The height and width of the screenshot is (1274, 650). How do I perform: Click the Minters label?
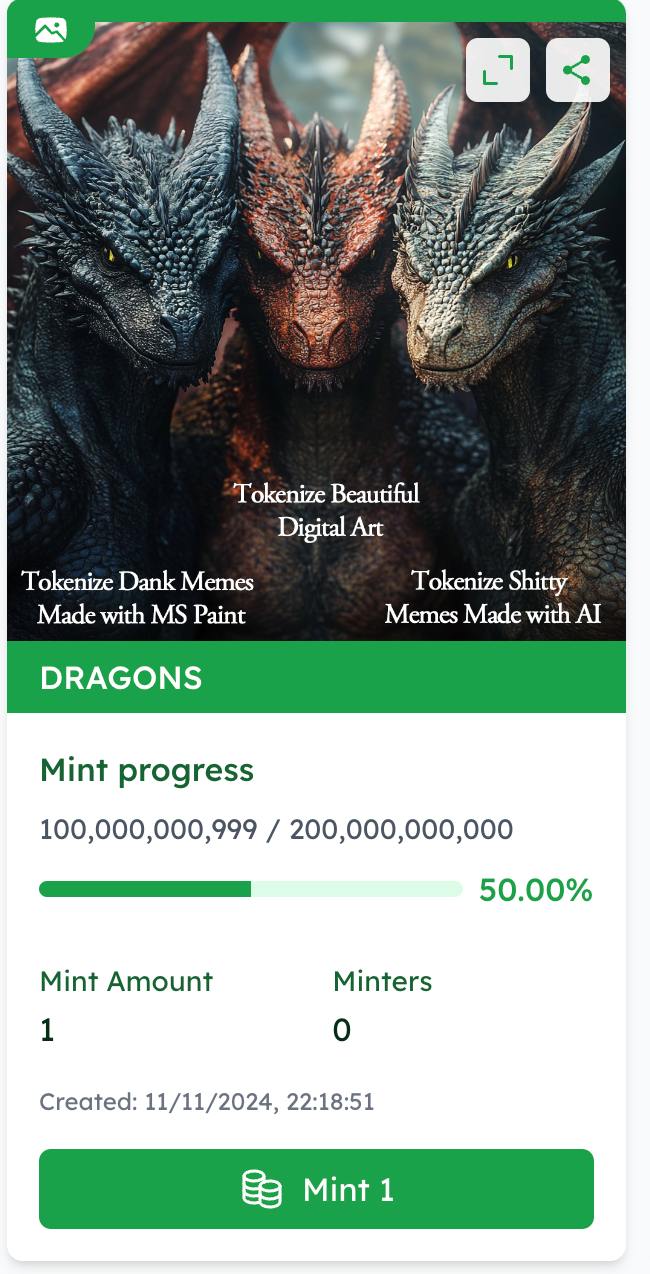(x=382, y=981)
